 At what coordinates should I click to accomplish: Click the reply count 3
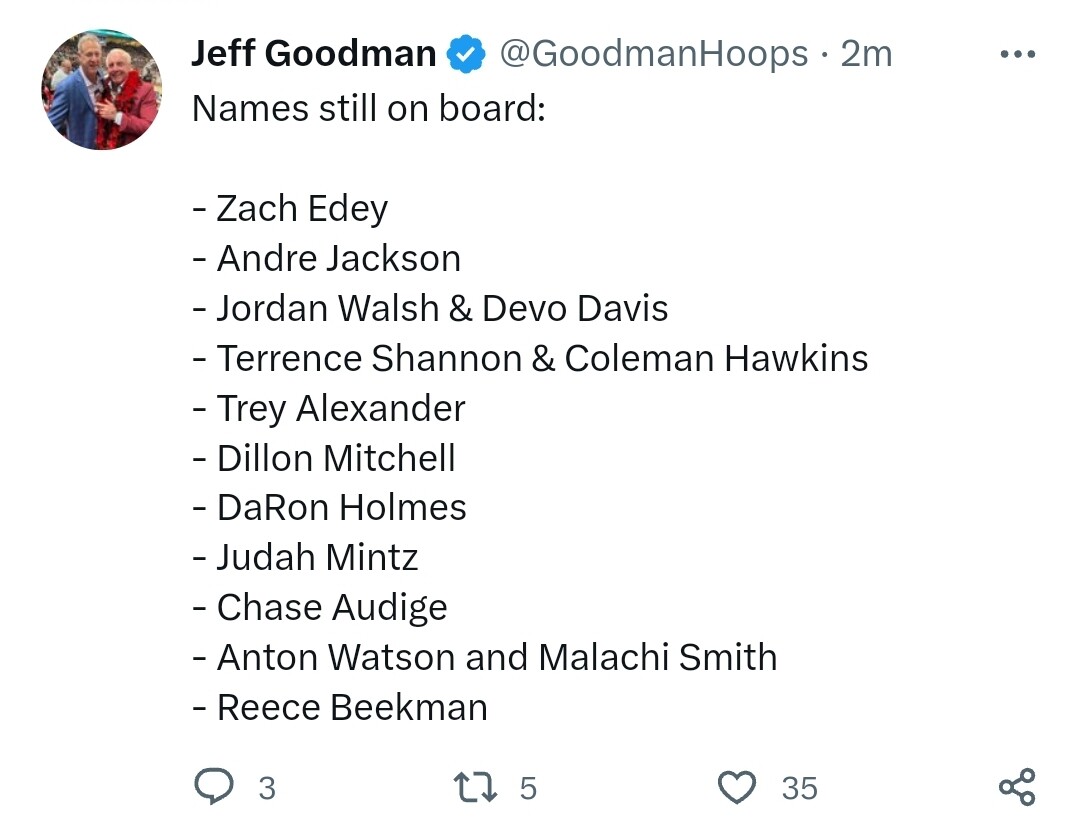266,788
